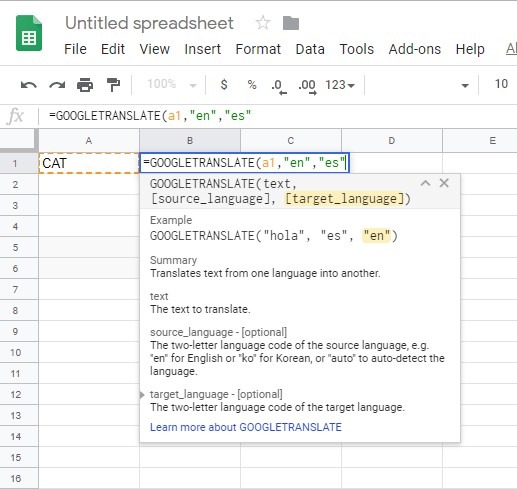Select column E header
517x489 pixels.
[480, 140]
